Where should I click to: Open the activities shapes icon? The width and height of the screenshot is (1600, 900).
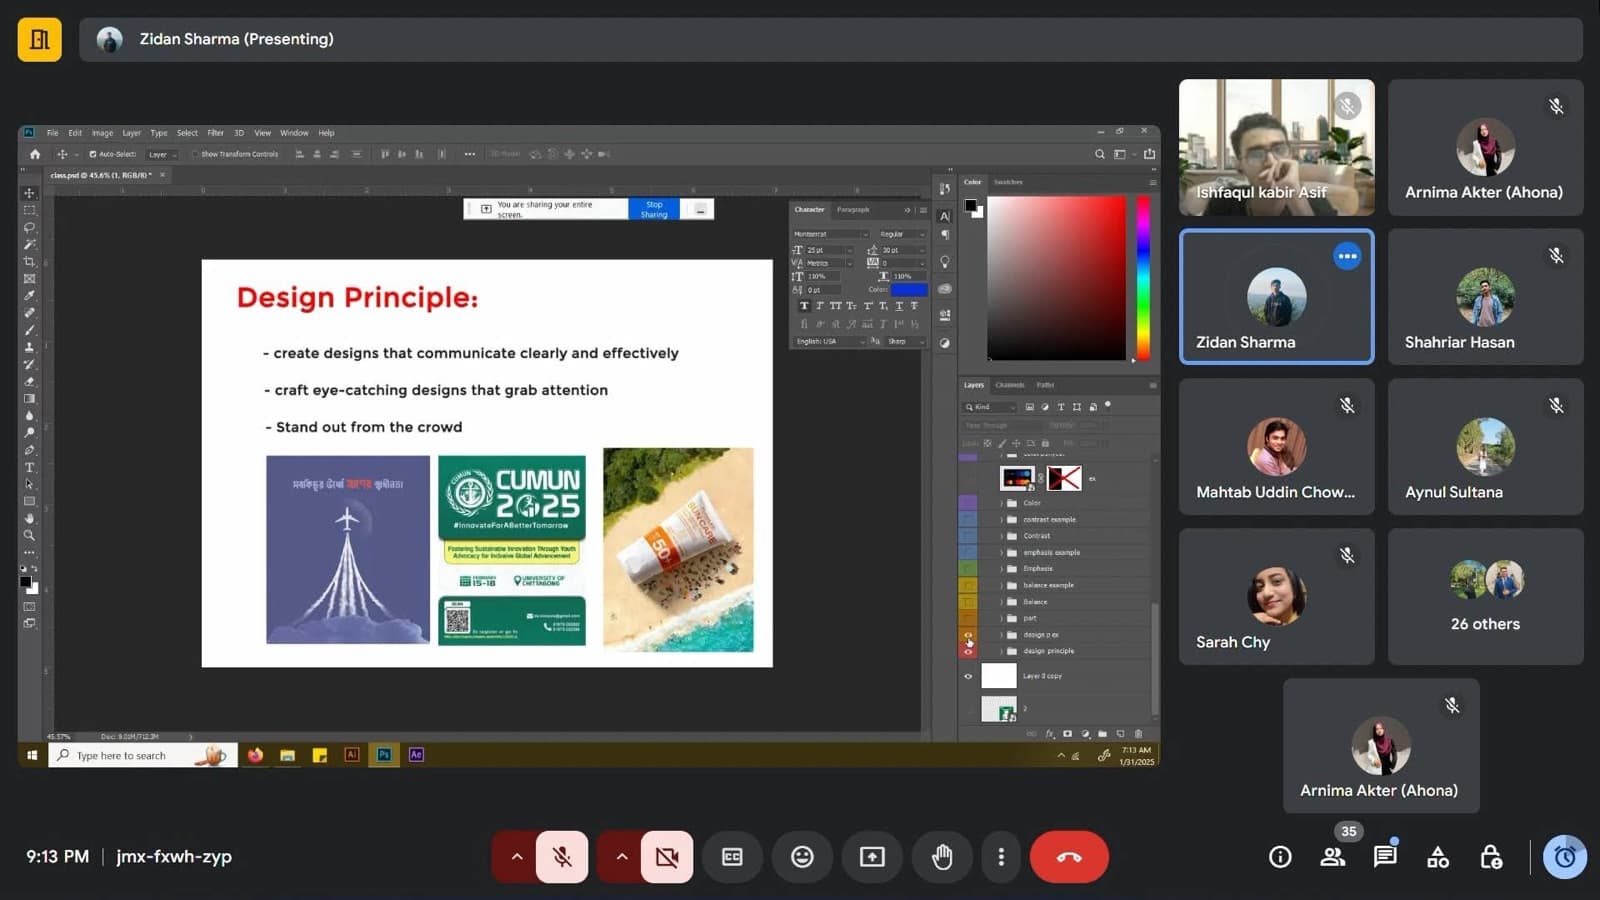pyautogui.click(x=1438, y=857)
